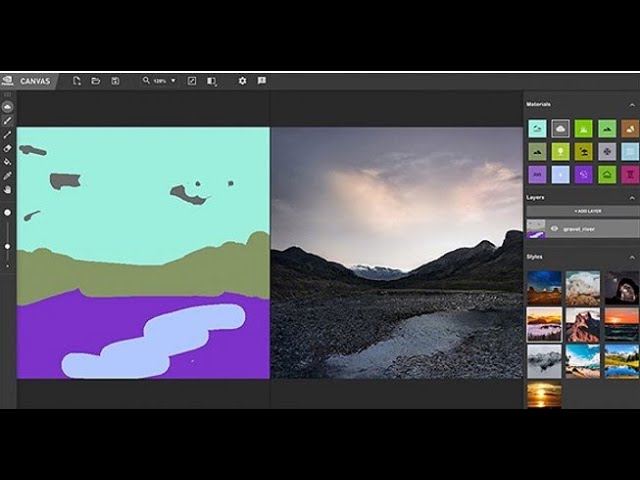Collapse the Styles panel
This screenshot has width=640, height=480.
[632, 257]
